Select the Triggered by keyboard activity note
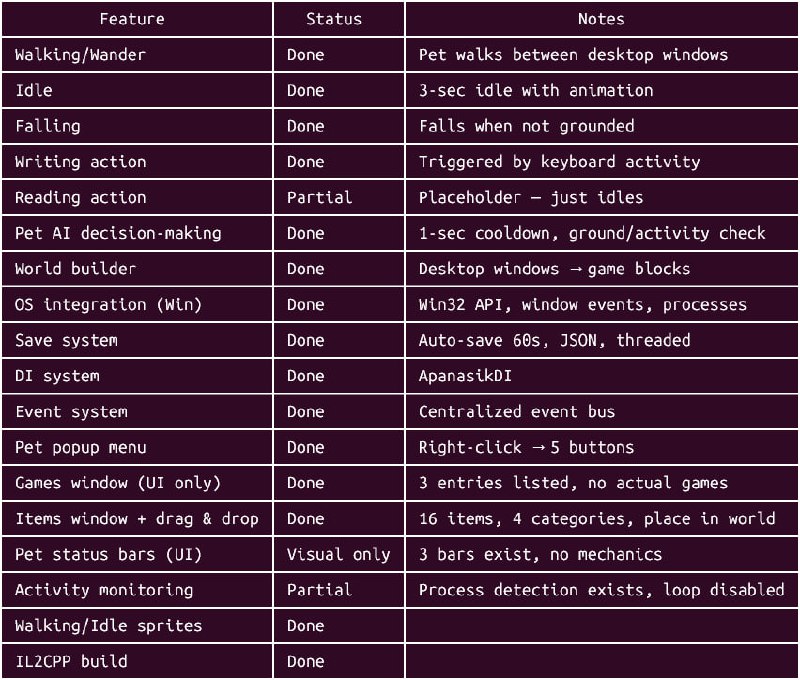Screen dimensions: 800x680 click(x=559, y=162)
